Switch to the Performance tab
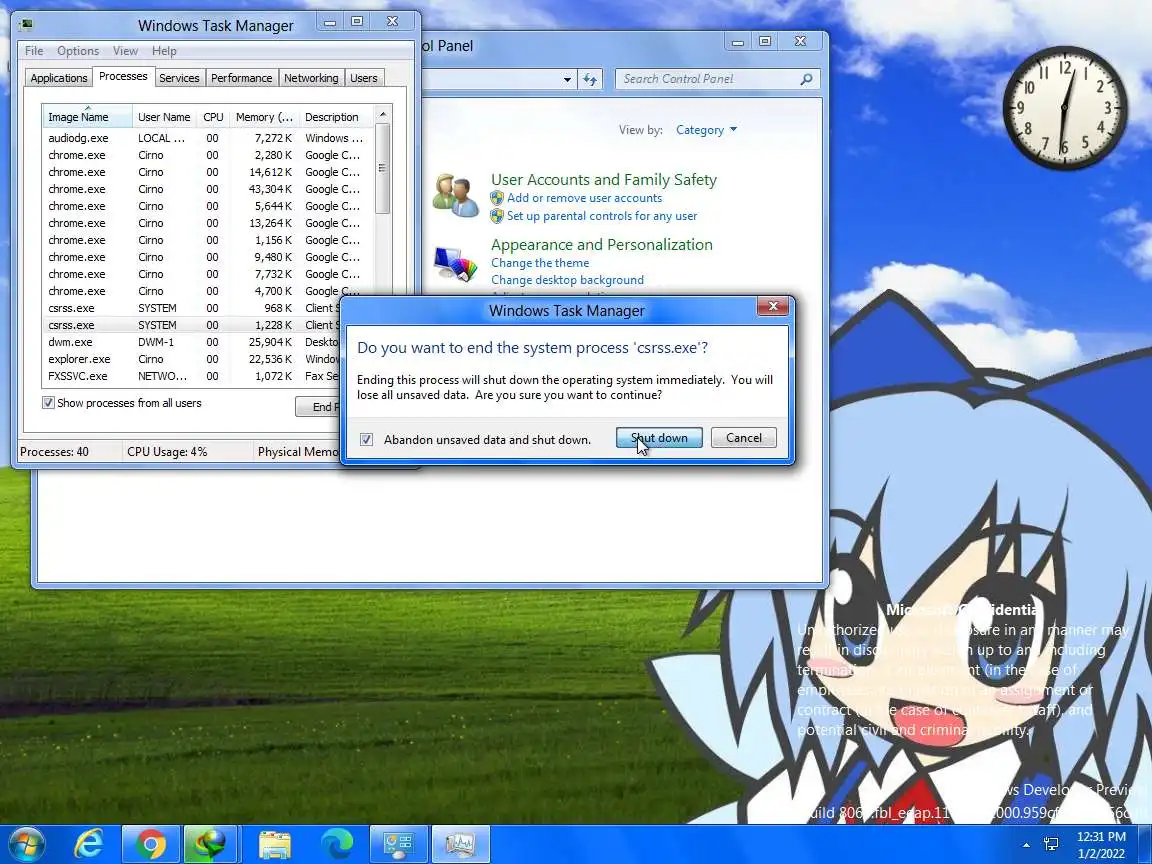1152x864 pixels. [241, 78]
